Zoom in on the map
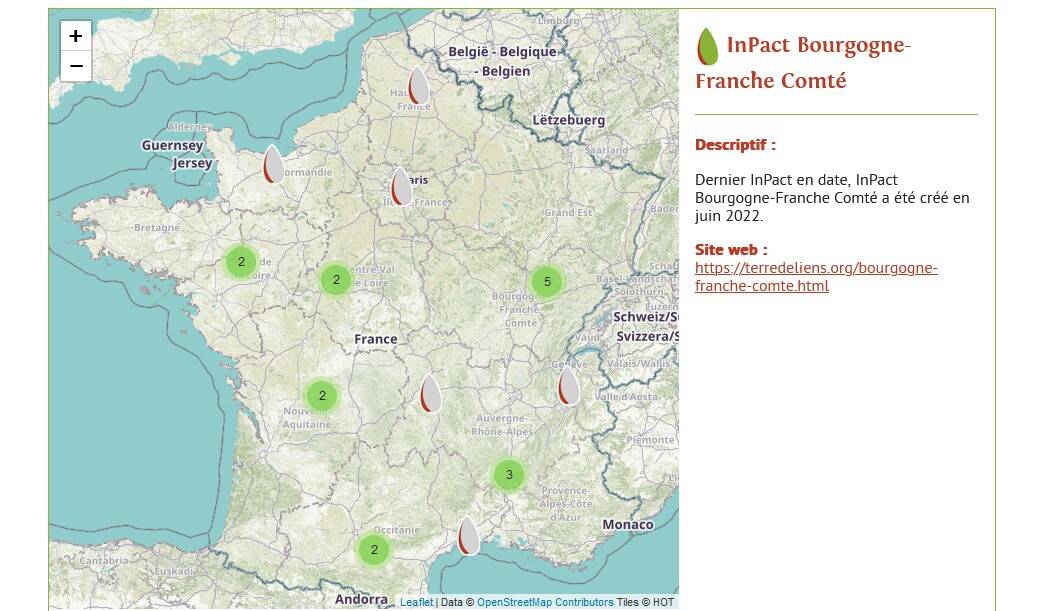Image resolution: width=1042 pixels, height=611 pixels. tap(75, 36)
